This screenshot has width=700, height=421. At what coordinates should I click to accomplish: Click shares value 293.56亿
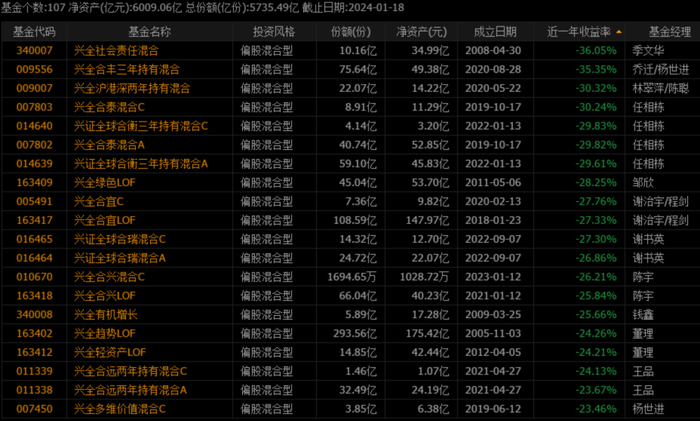(x=355, y=333)
